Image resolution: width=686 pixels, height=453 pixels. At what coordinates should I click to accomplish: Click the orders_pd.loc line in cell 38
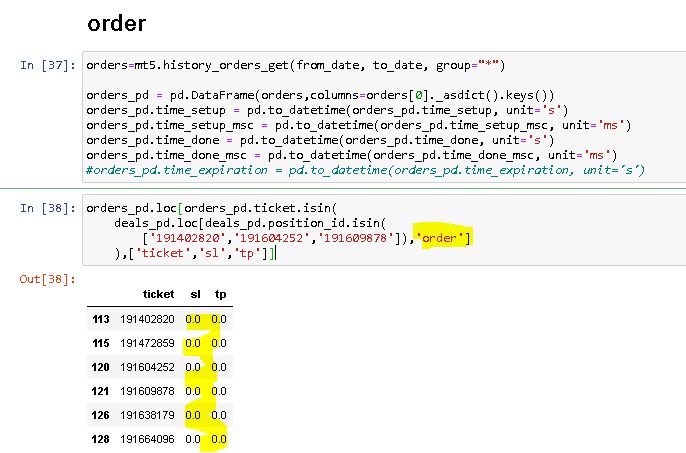[x=212, y=208]
